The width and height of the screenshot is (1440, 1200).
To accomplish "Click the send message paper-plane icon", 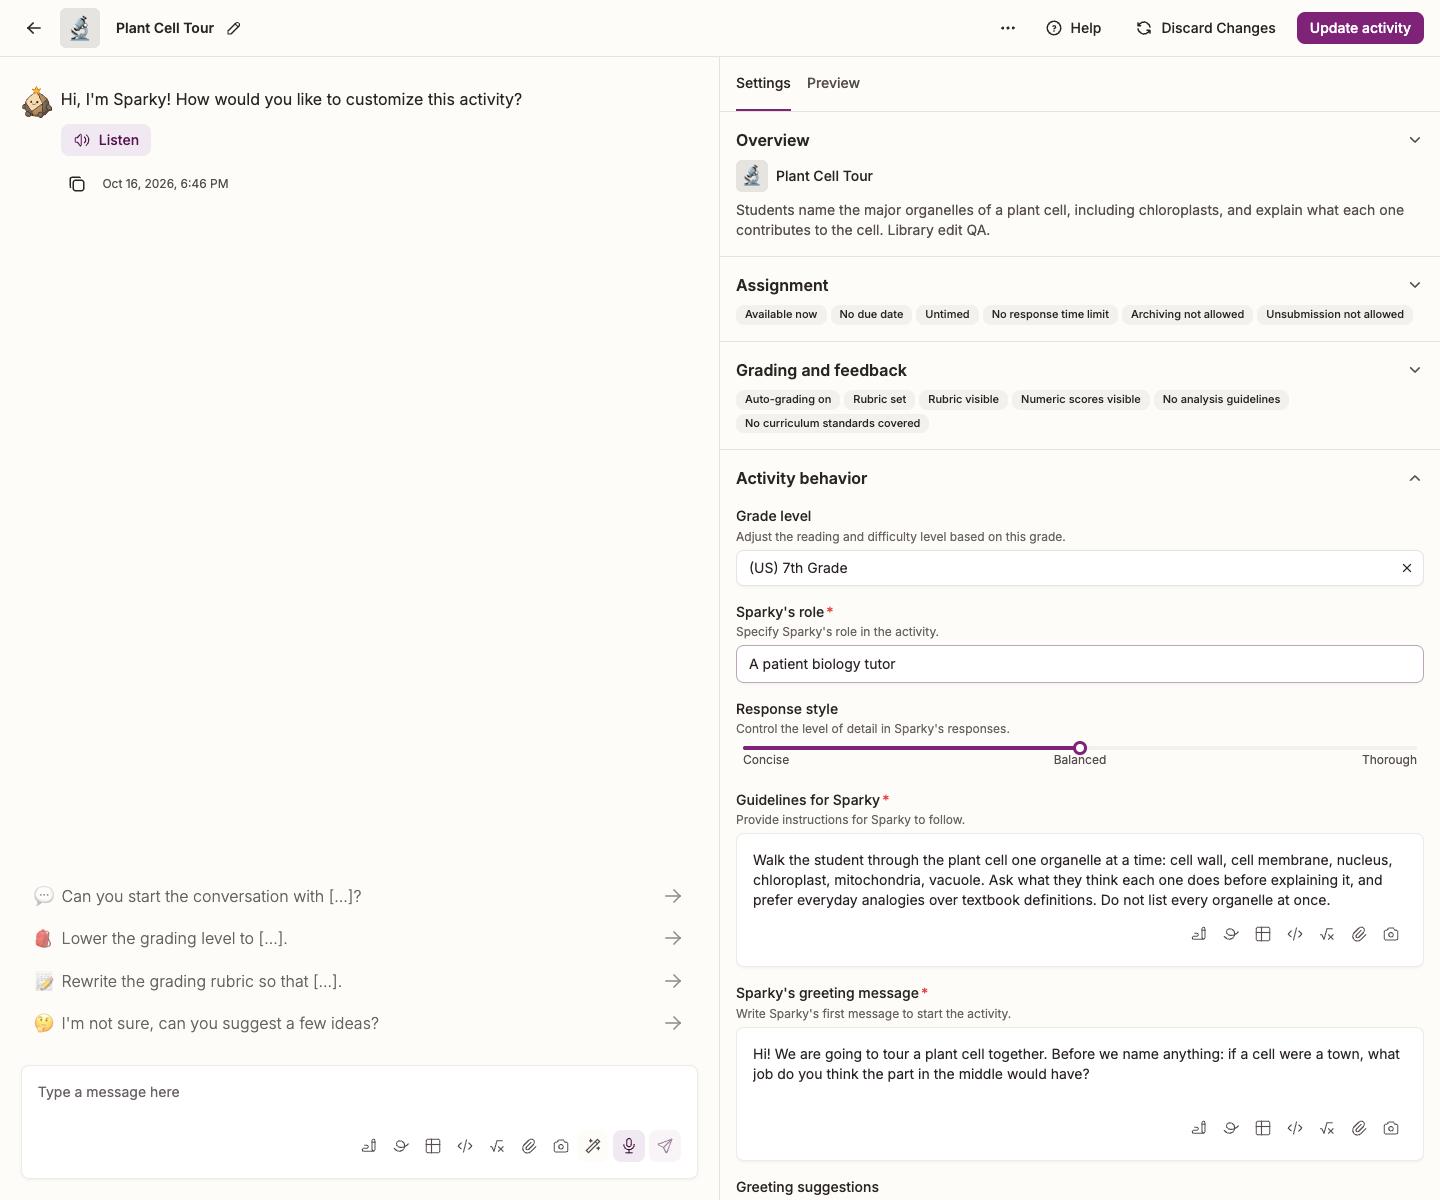I will click(665, 1146).
